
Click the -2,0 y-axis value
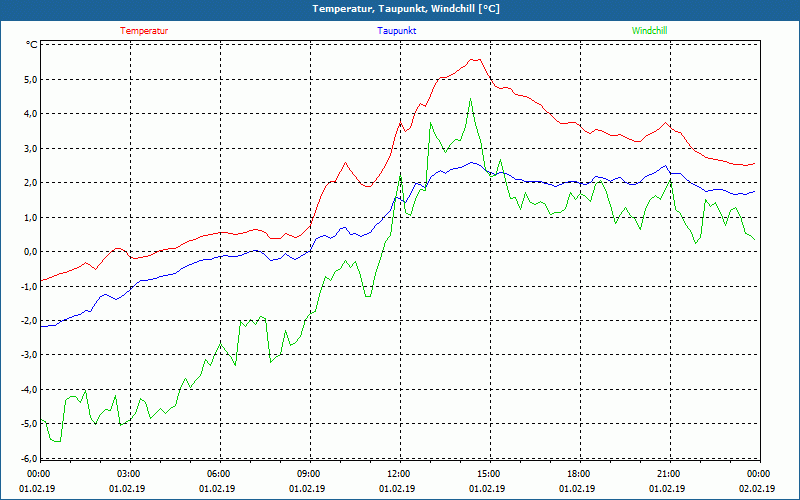(x=28, y=320)
